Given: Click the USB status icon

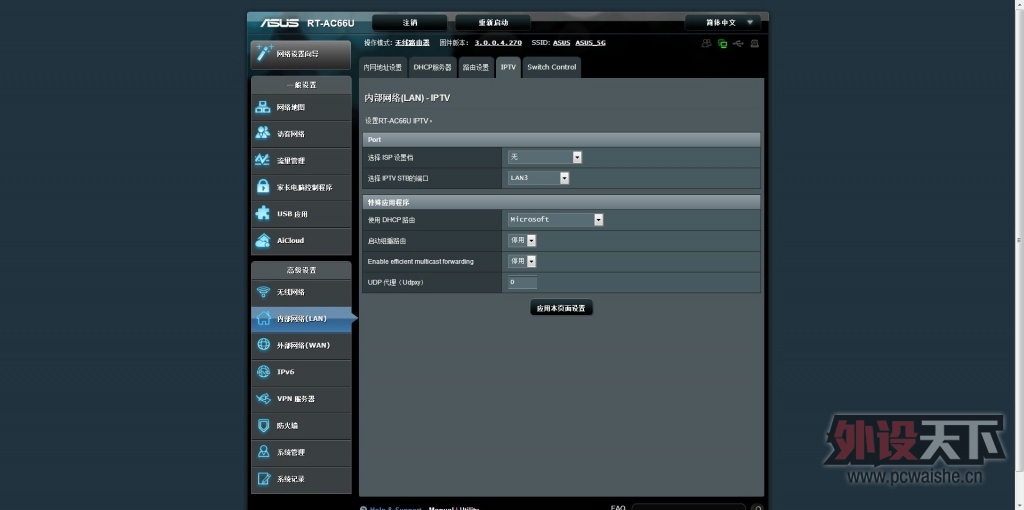Looking at the screenshot, I should click(739, 44).
